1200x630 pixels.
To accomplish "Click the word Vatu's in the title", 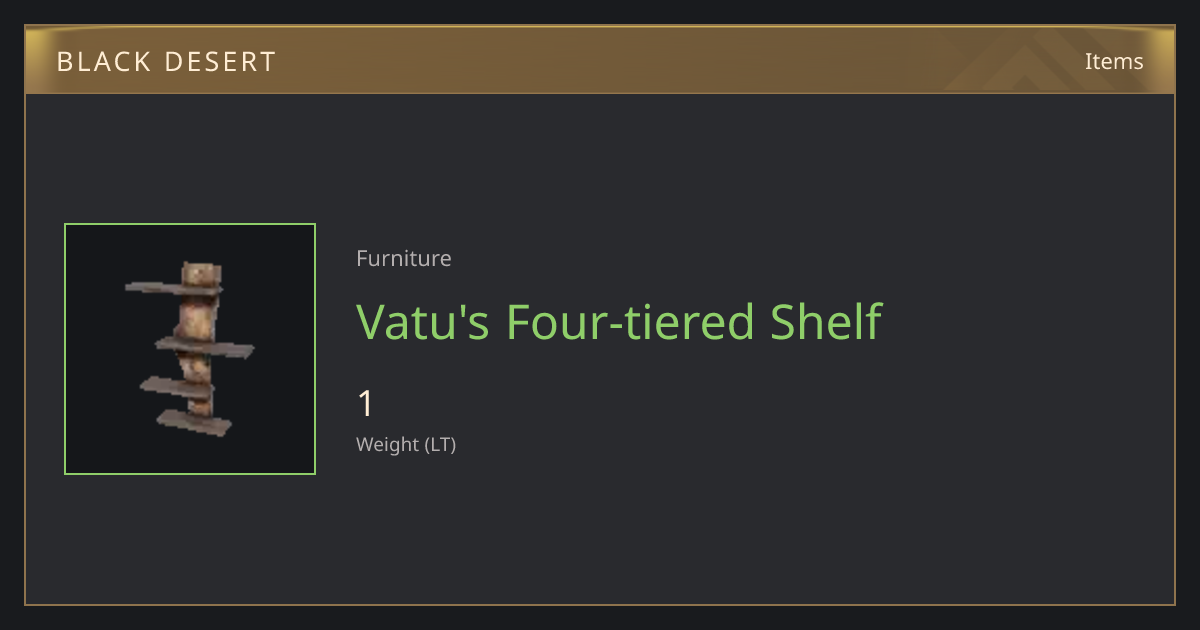I will coord(423,321).
